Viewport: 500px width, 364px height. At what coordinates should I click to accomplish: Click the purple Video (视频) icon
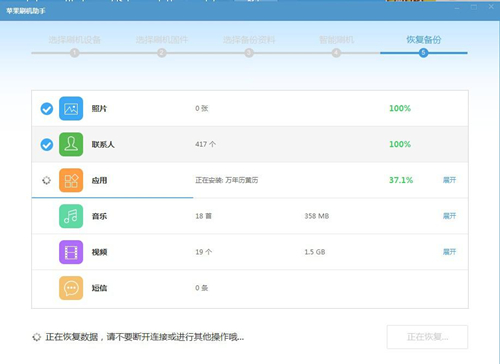coord(71,252)
